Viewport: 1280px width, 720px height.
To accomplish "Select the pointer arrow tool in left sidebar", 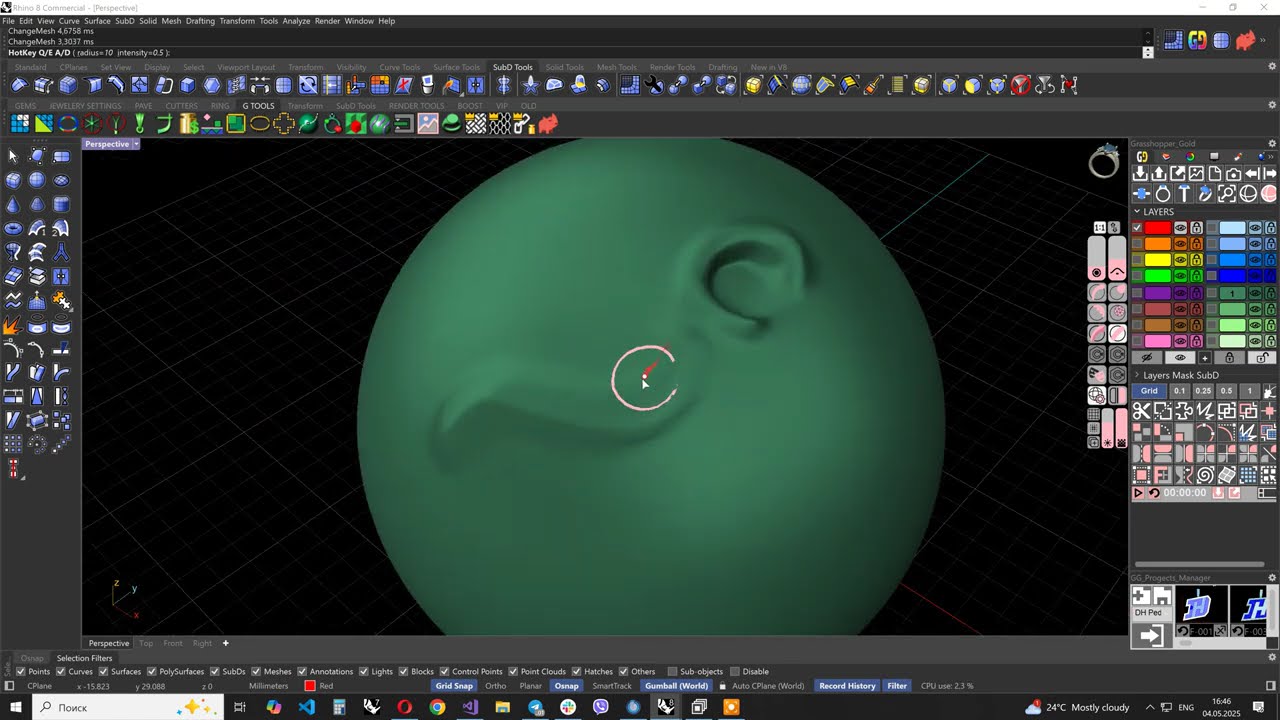I will click(x=13, y=156).
